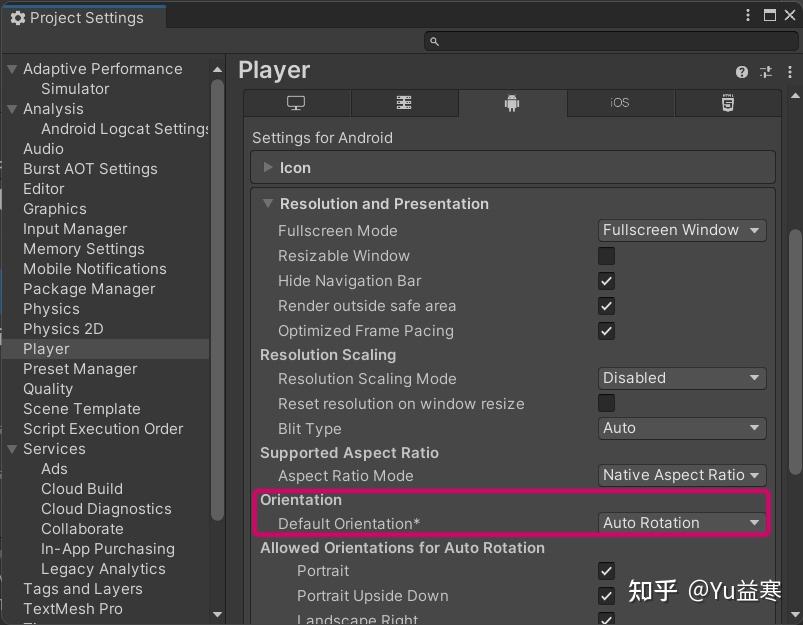This screenshot has width=803, height=625.
Task: Click the Project Settings gear icon
Action: [16, 16]
